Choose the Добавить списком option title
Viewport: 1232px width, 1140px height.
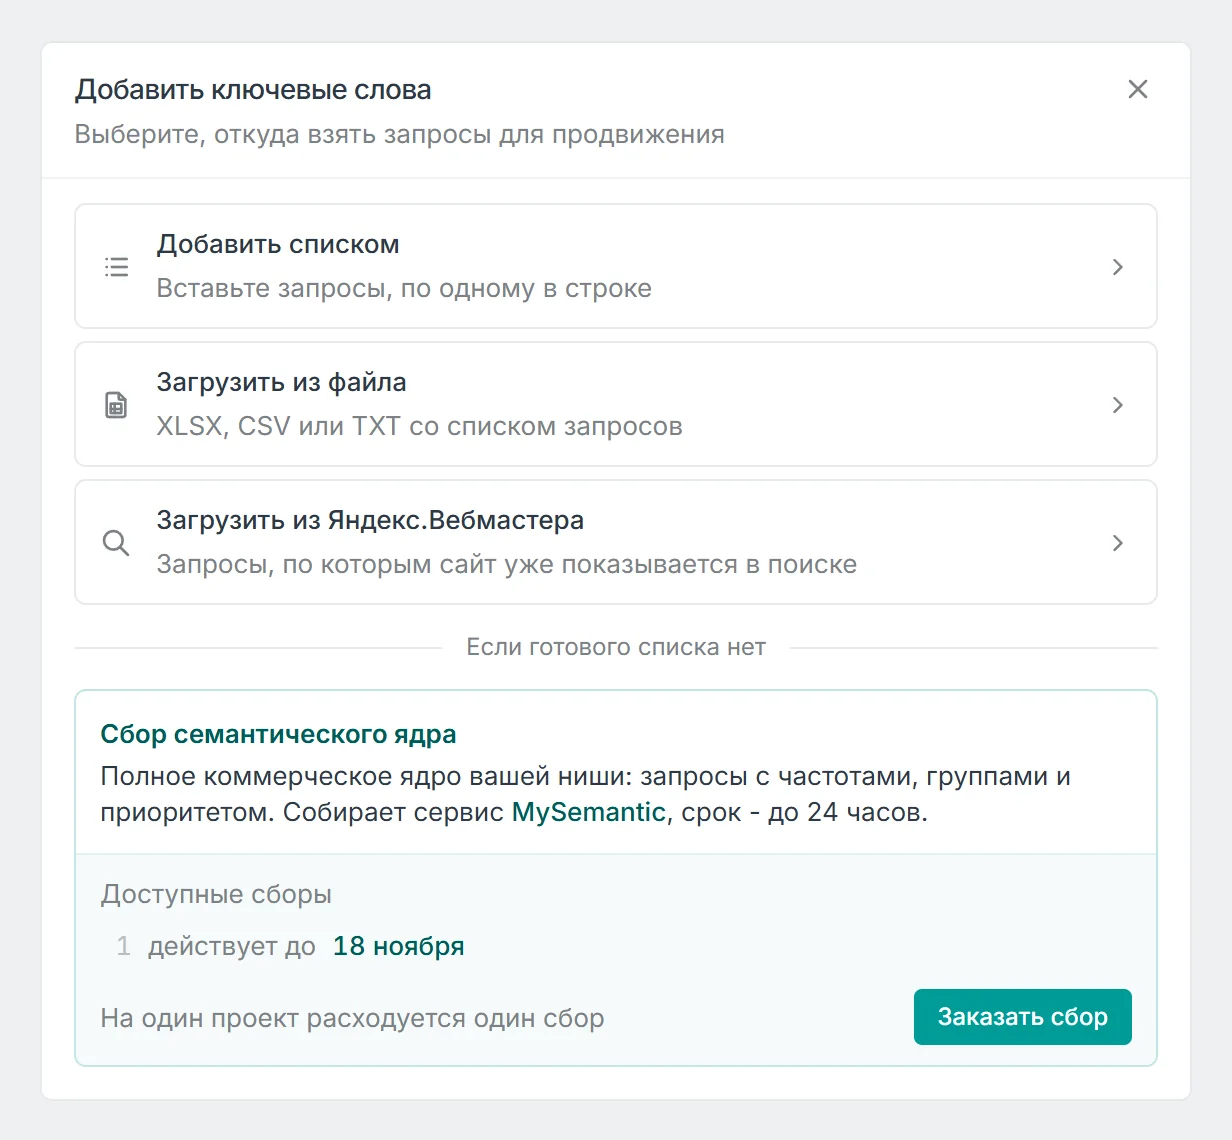(x=278, y=244)
